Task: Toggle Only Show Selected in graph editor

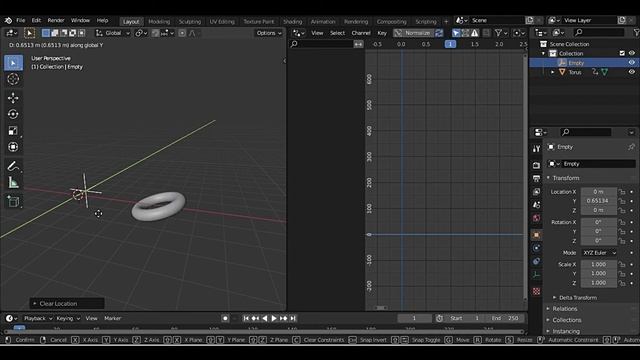Action: click(x=456, y=33)
